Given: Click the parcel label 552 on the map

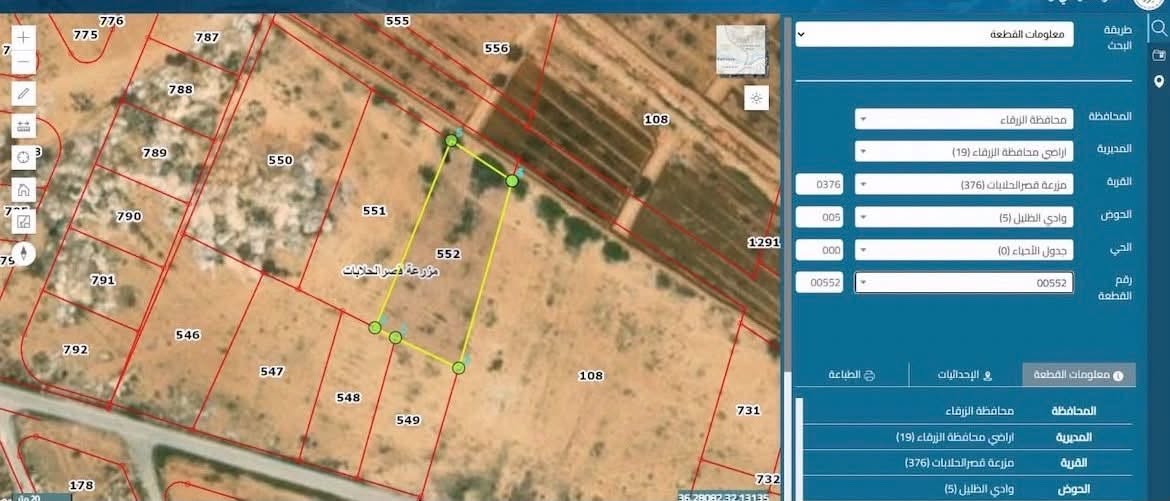Looking at the screenshot, I should [x=448, y=254].
